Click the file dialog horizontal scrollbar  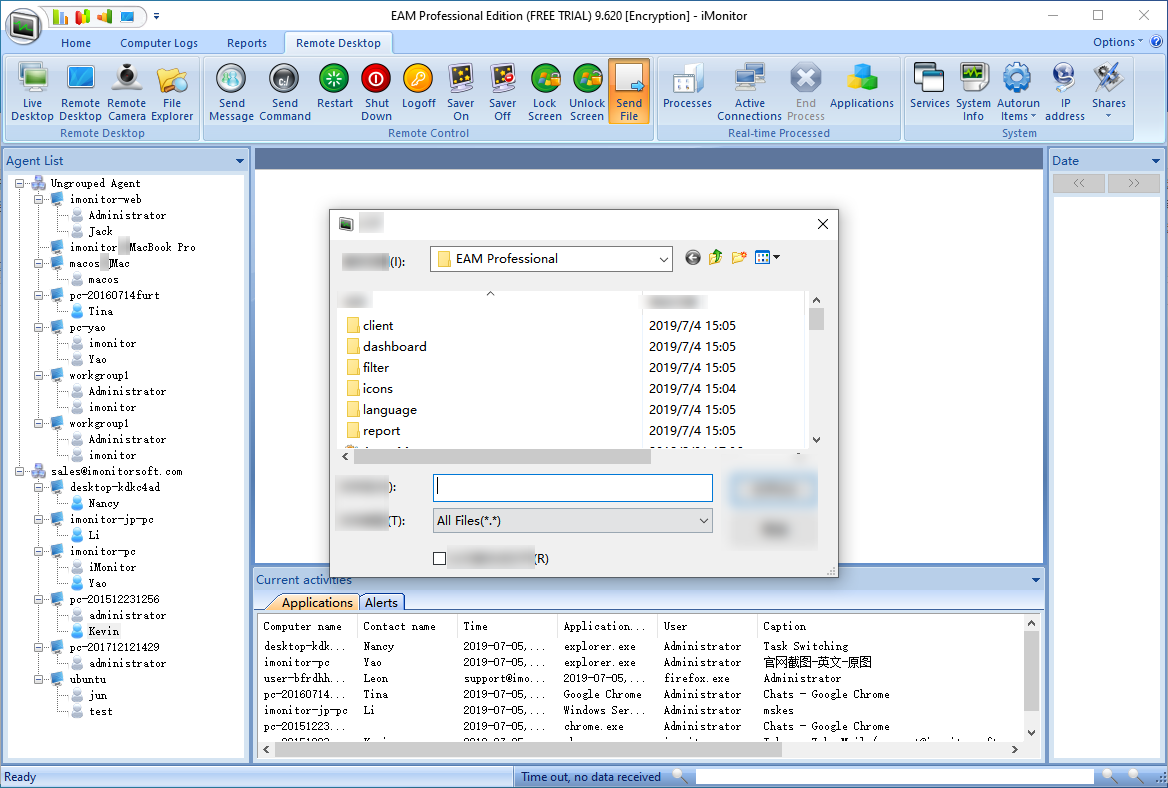click(502, 457)
